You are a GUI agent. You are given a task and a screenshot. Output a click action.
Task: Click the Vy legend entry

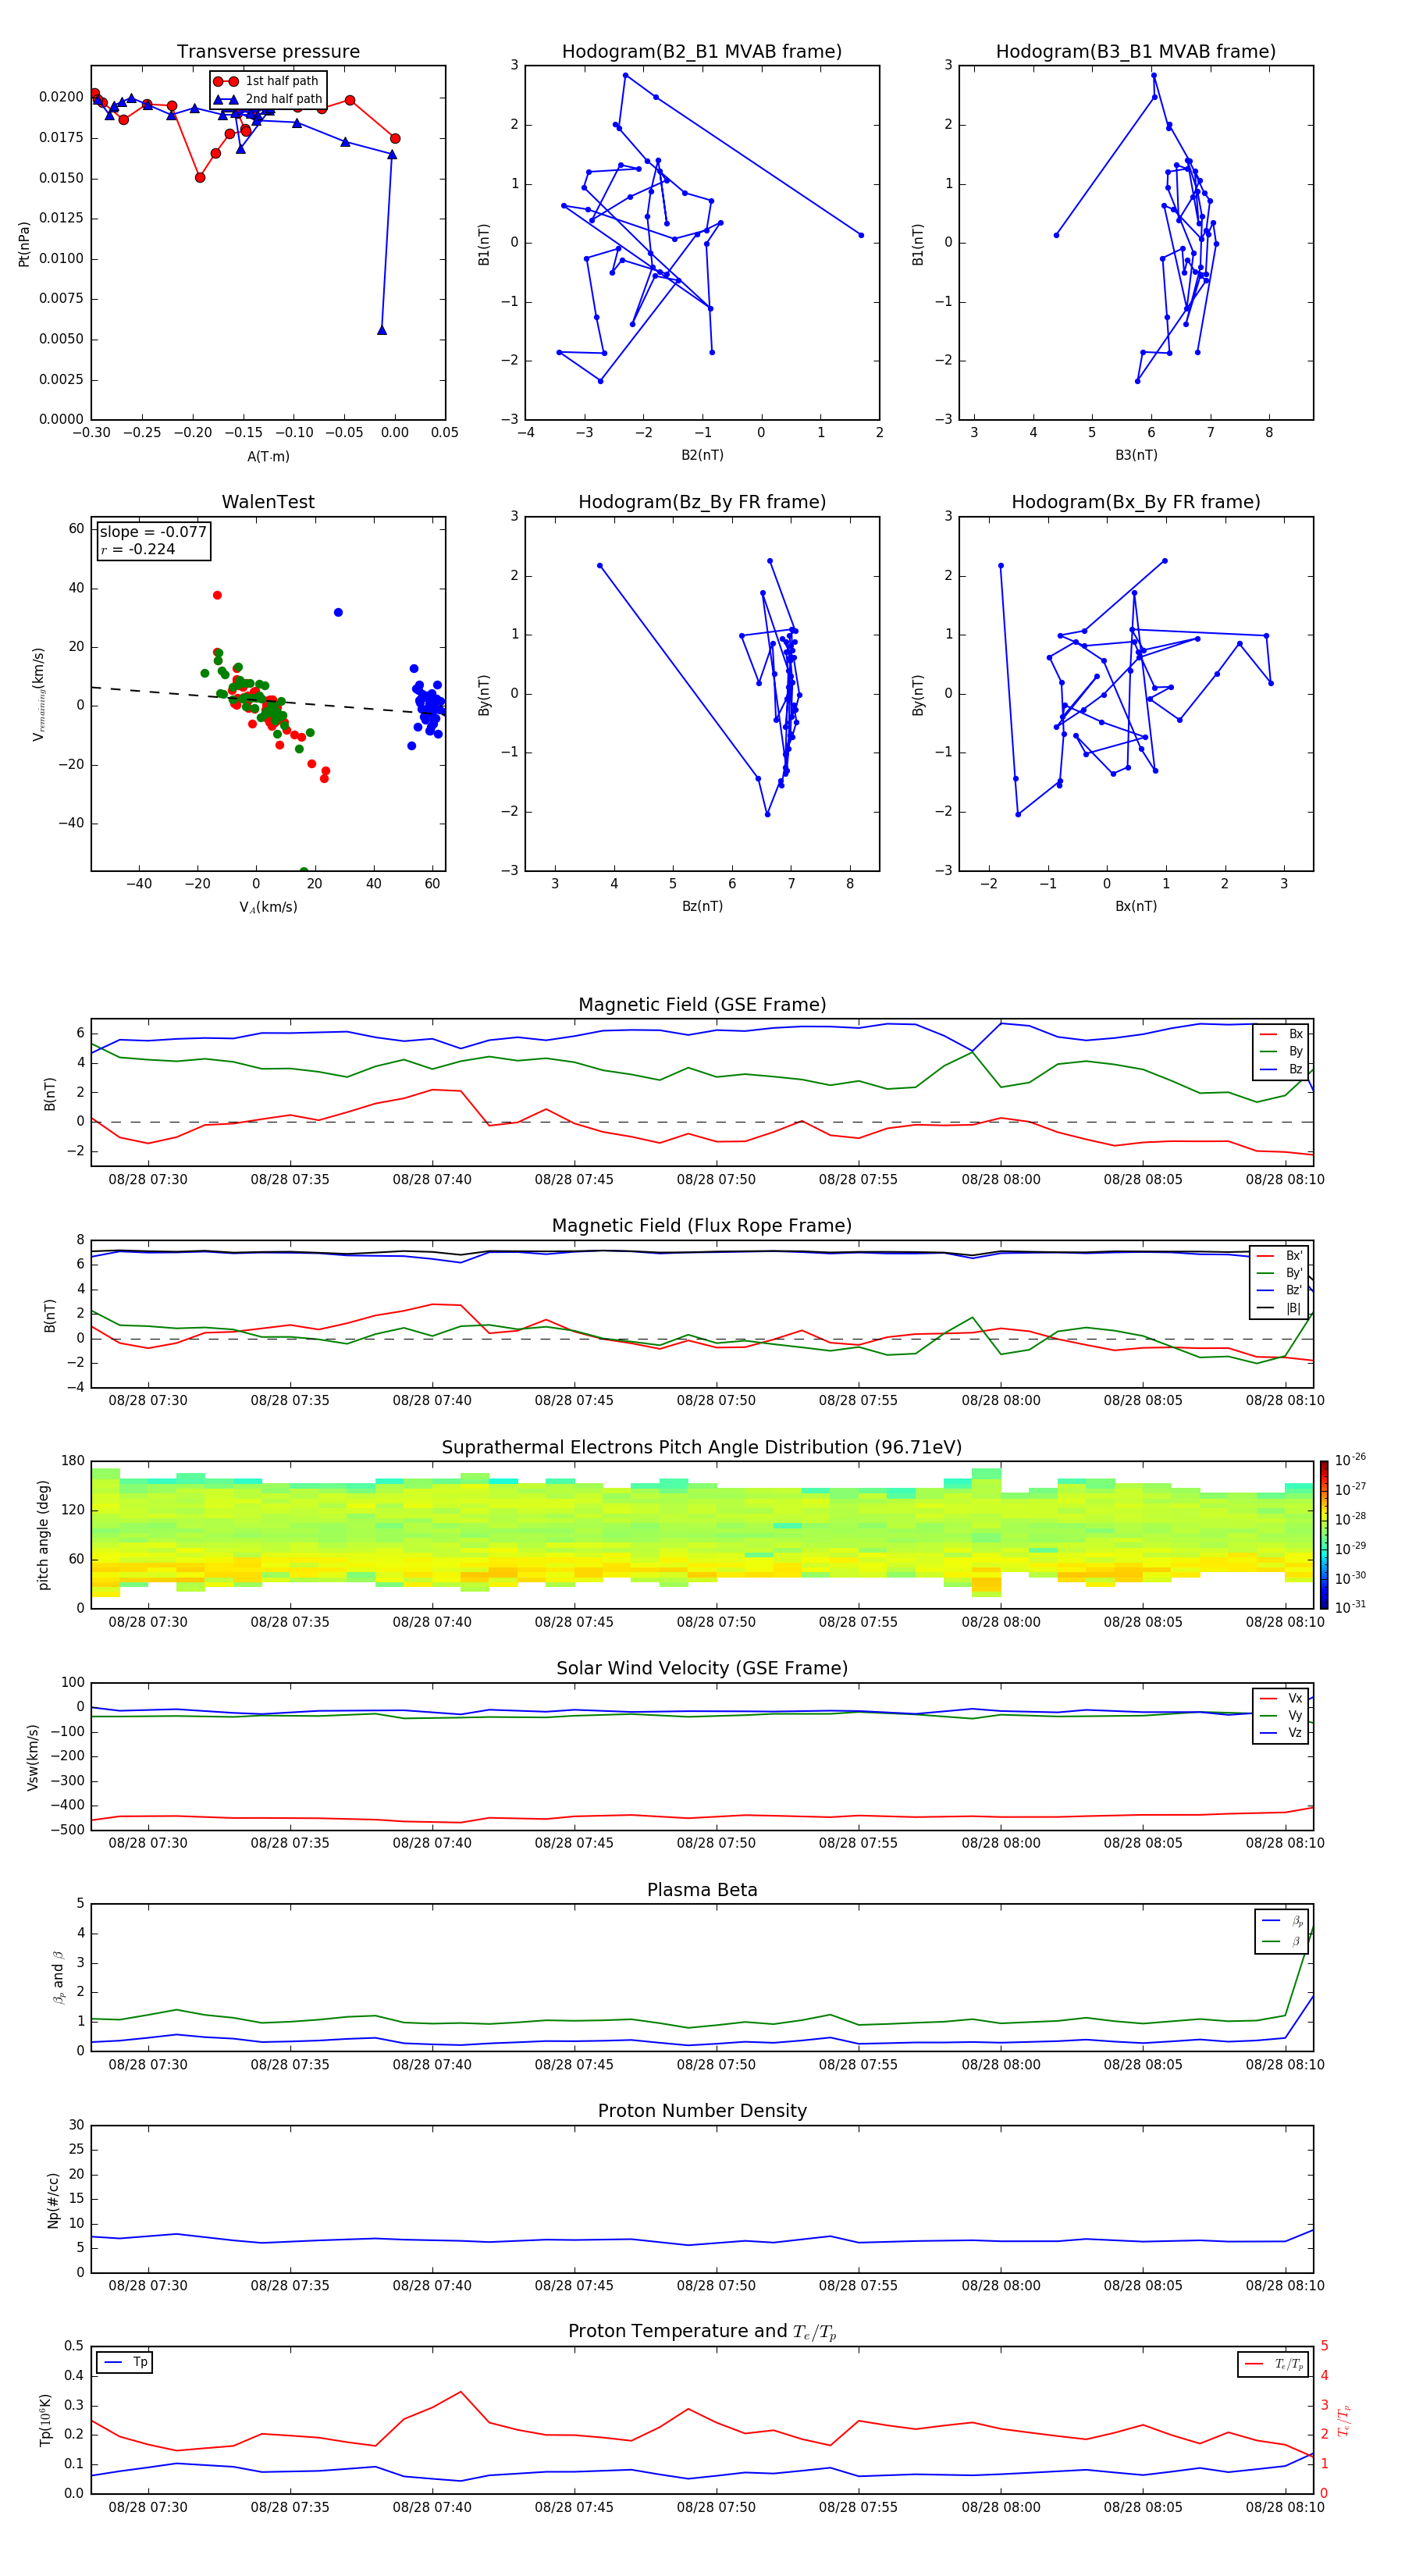point(1281,1715)
